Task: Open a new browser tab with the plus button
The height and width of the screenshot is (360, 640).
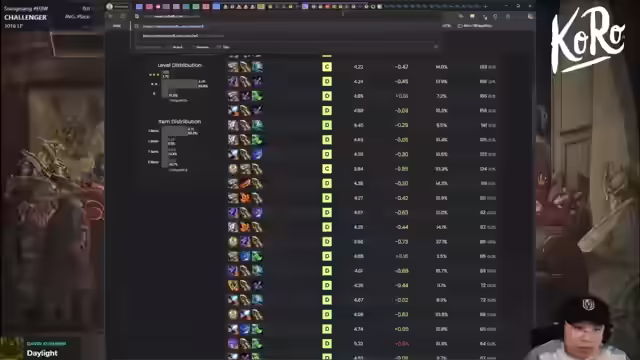Action: point(485,6)
